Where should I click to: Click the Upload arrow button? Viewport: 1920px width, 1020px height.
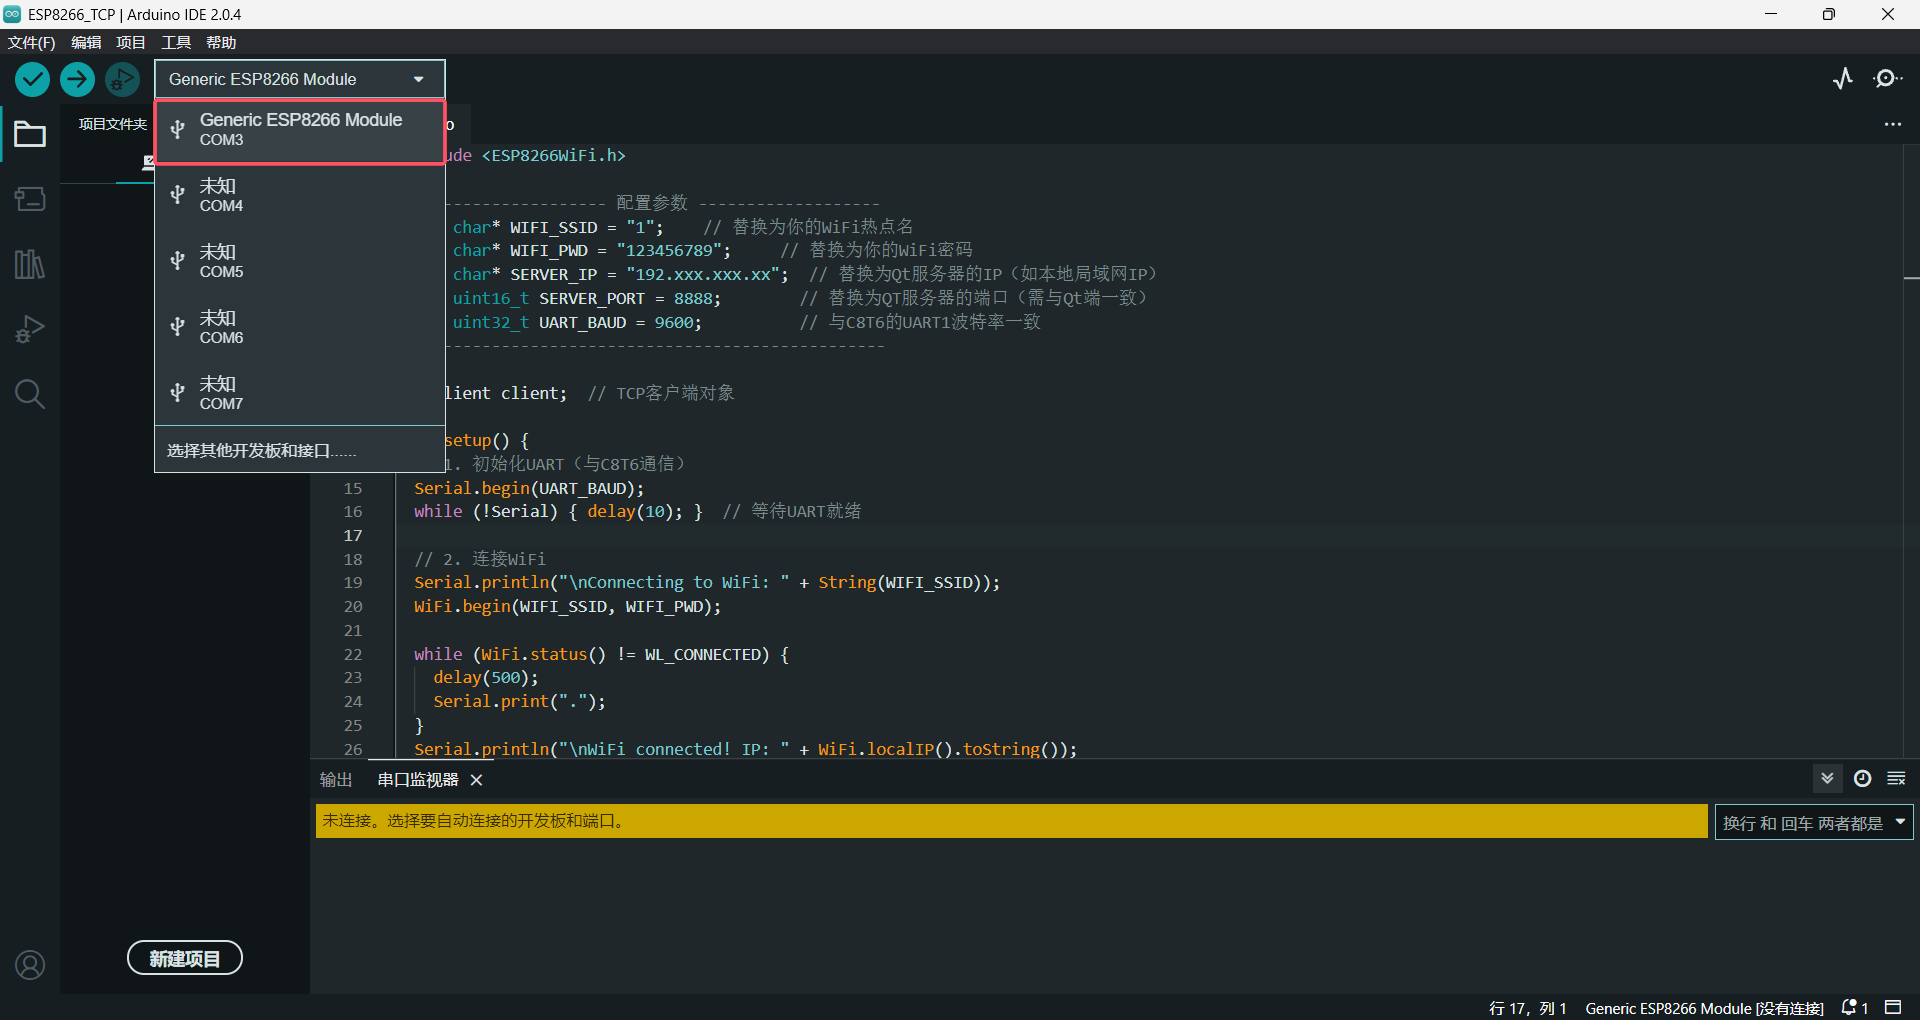click(77, 79)
